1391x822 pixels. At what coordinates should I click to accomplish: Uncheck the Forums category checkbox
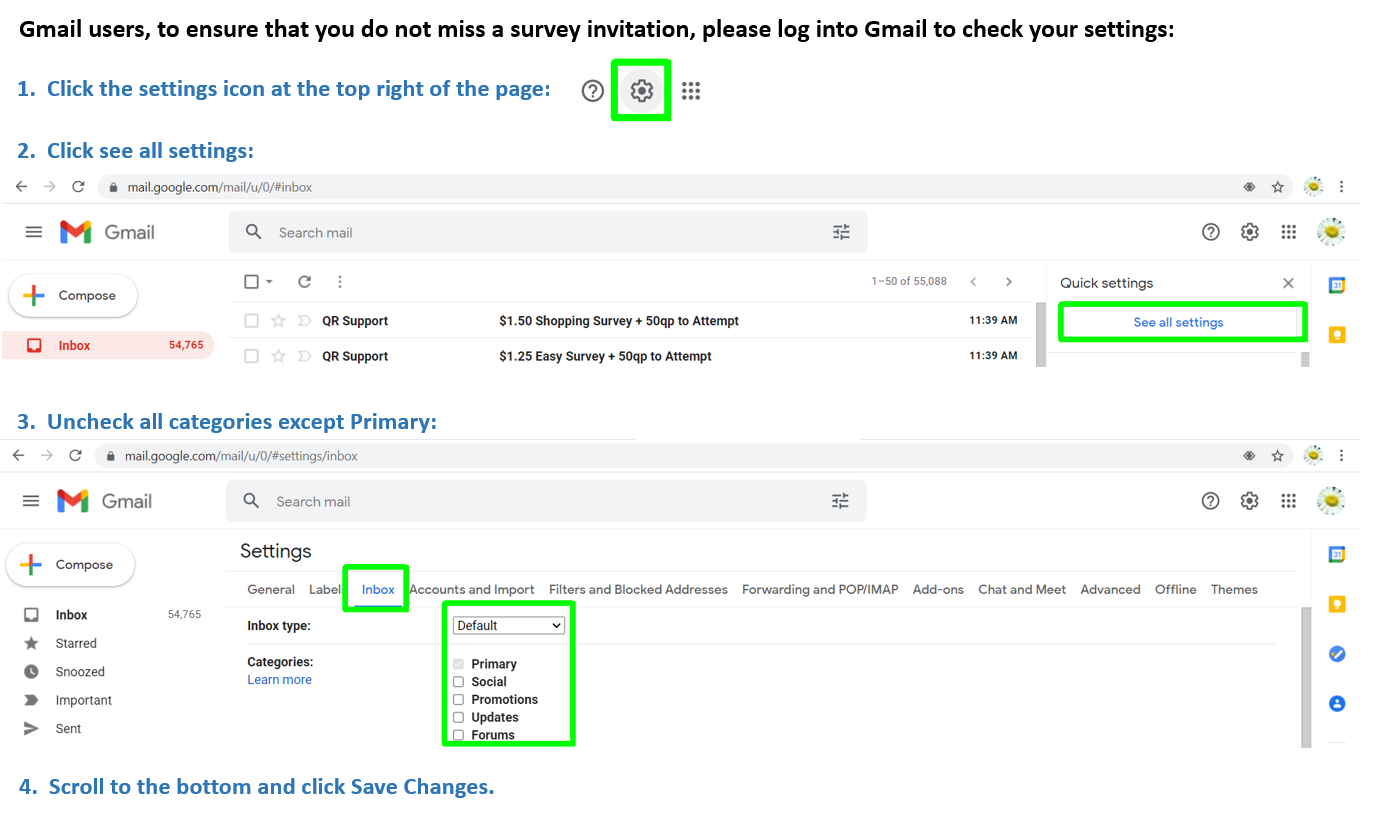459,735
